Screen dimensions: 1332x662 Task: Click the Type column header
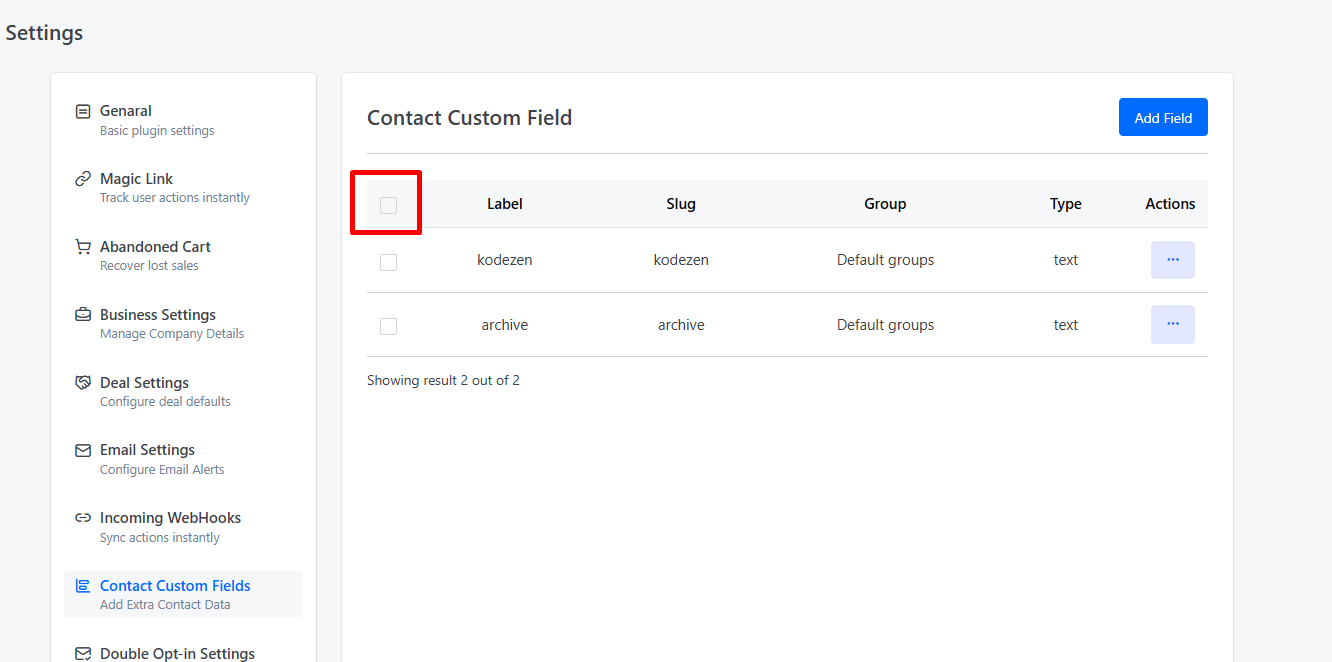tap(1066, 204)
